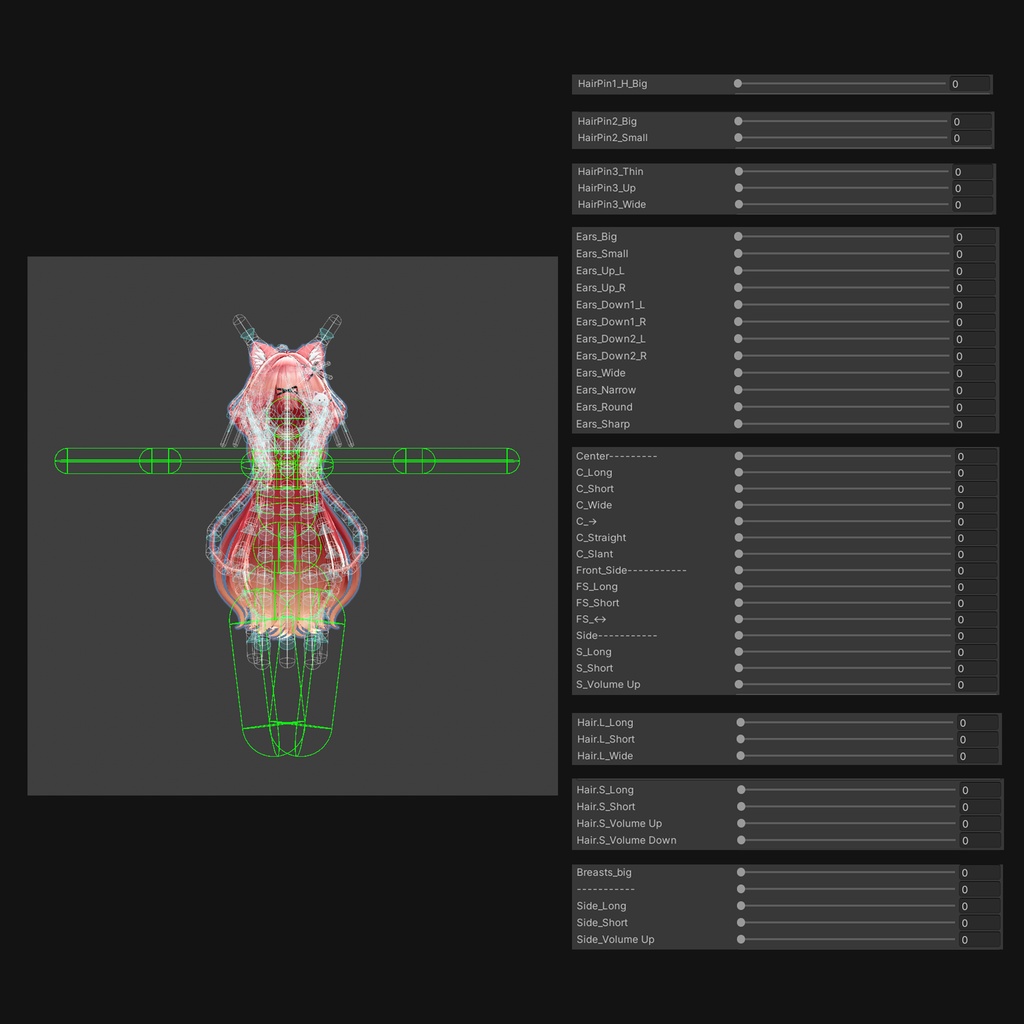
Task: Click the Ears_Down2_R value field
Action: (x=974, y=356)
